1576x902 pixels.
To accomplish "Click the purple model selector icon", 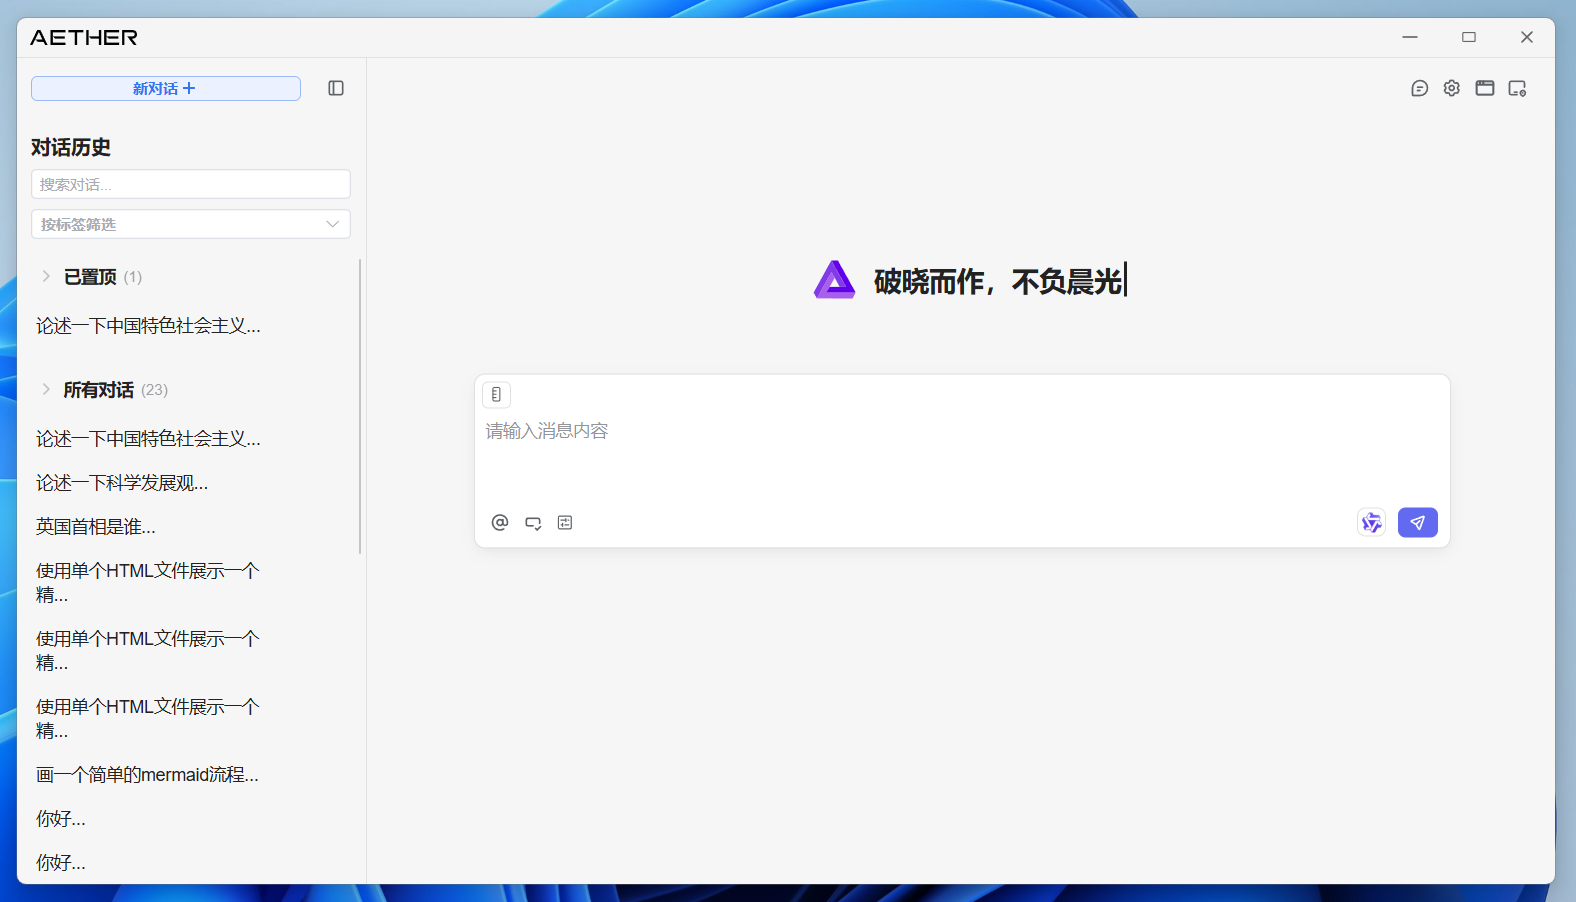I will [1371, 522].
